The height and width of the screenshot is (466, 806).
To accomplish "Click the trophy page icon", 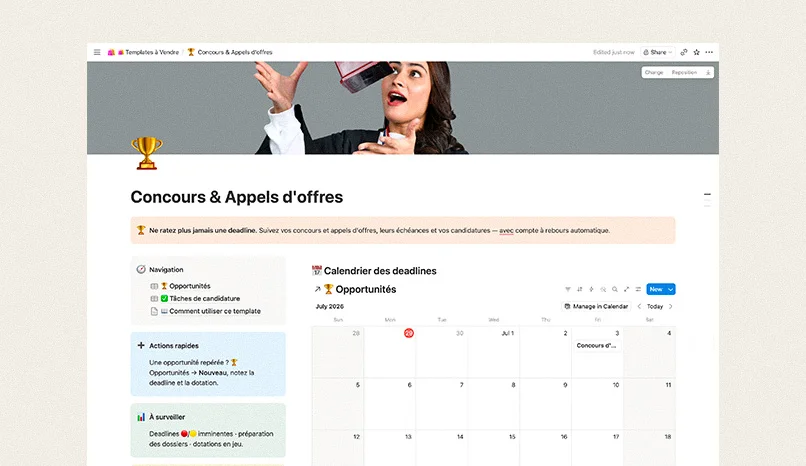I will [147, 153].
